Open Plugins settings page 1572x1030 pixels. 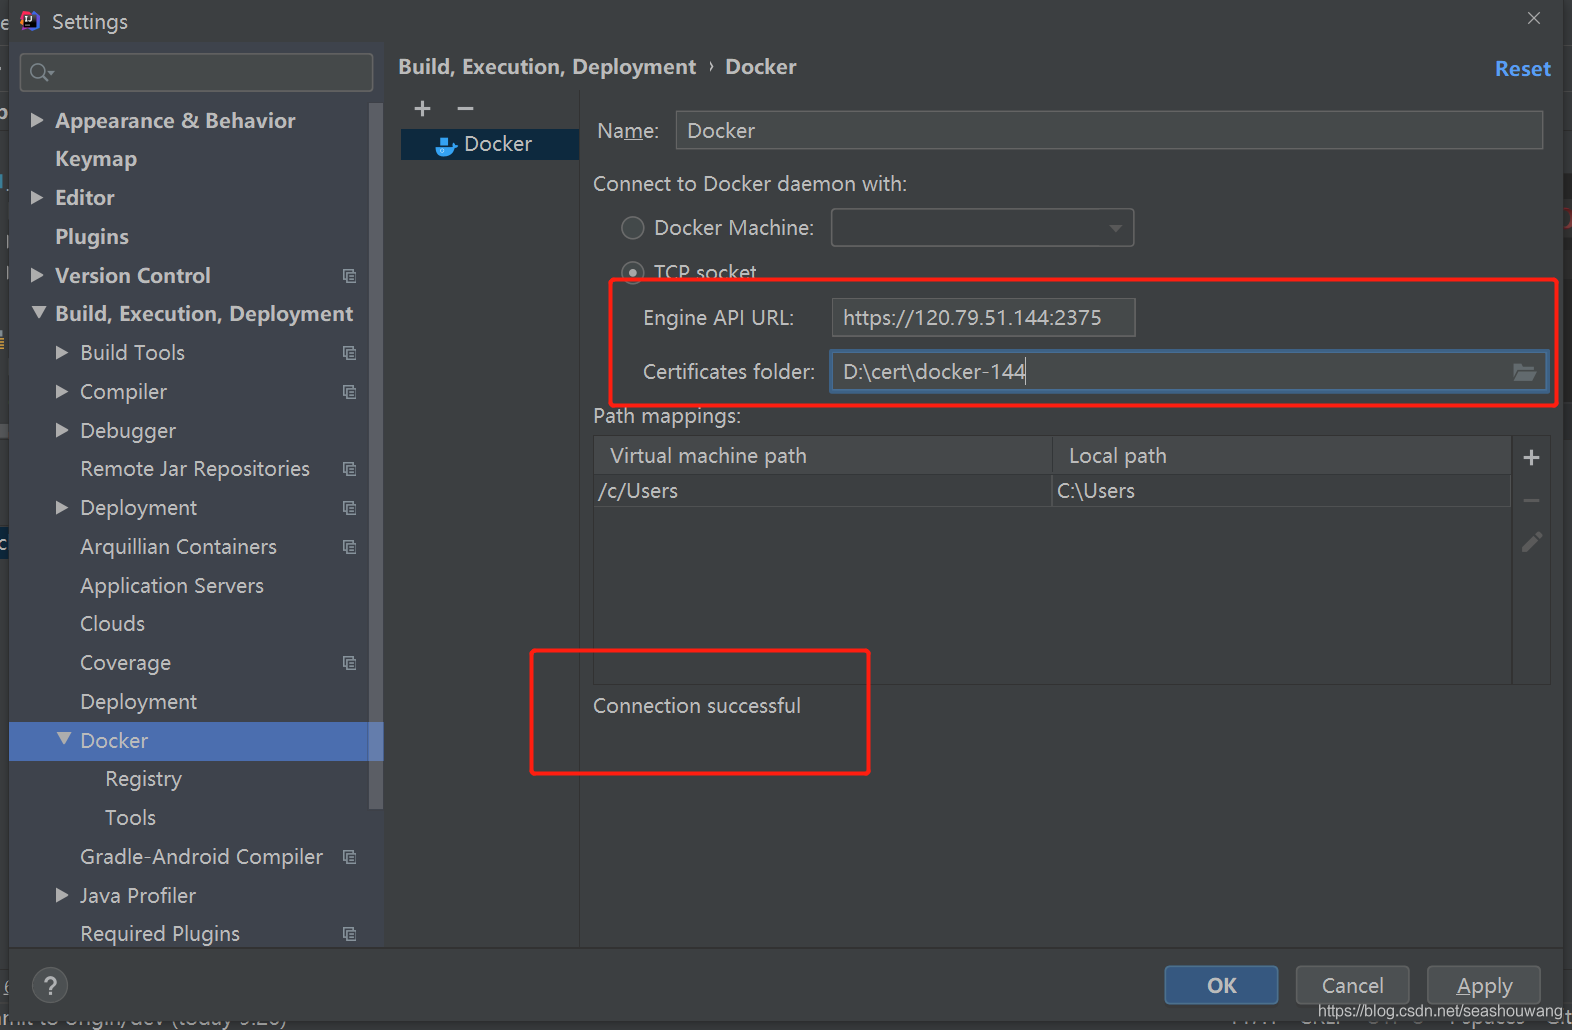92,237
